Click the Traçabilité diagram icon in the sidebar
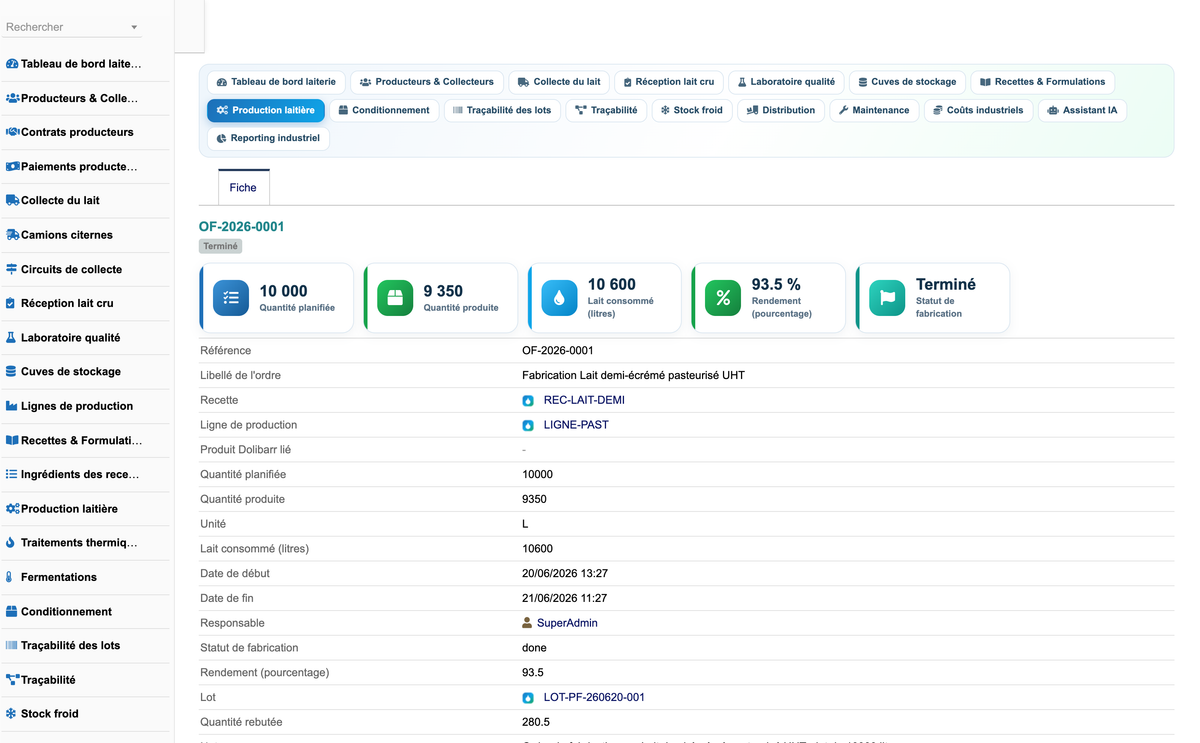This screenshot has width=1200, height=743. coord(12,680)
